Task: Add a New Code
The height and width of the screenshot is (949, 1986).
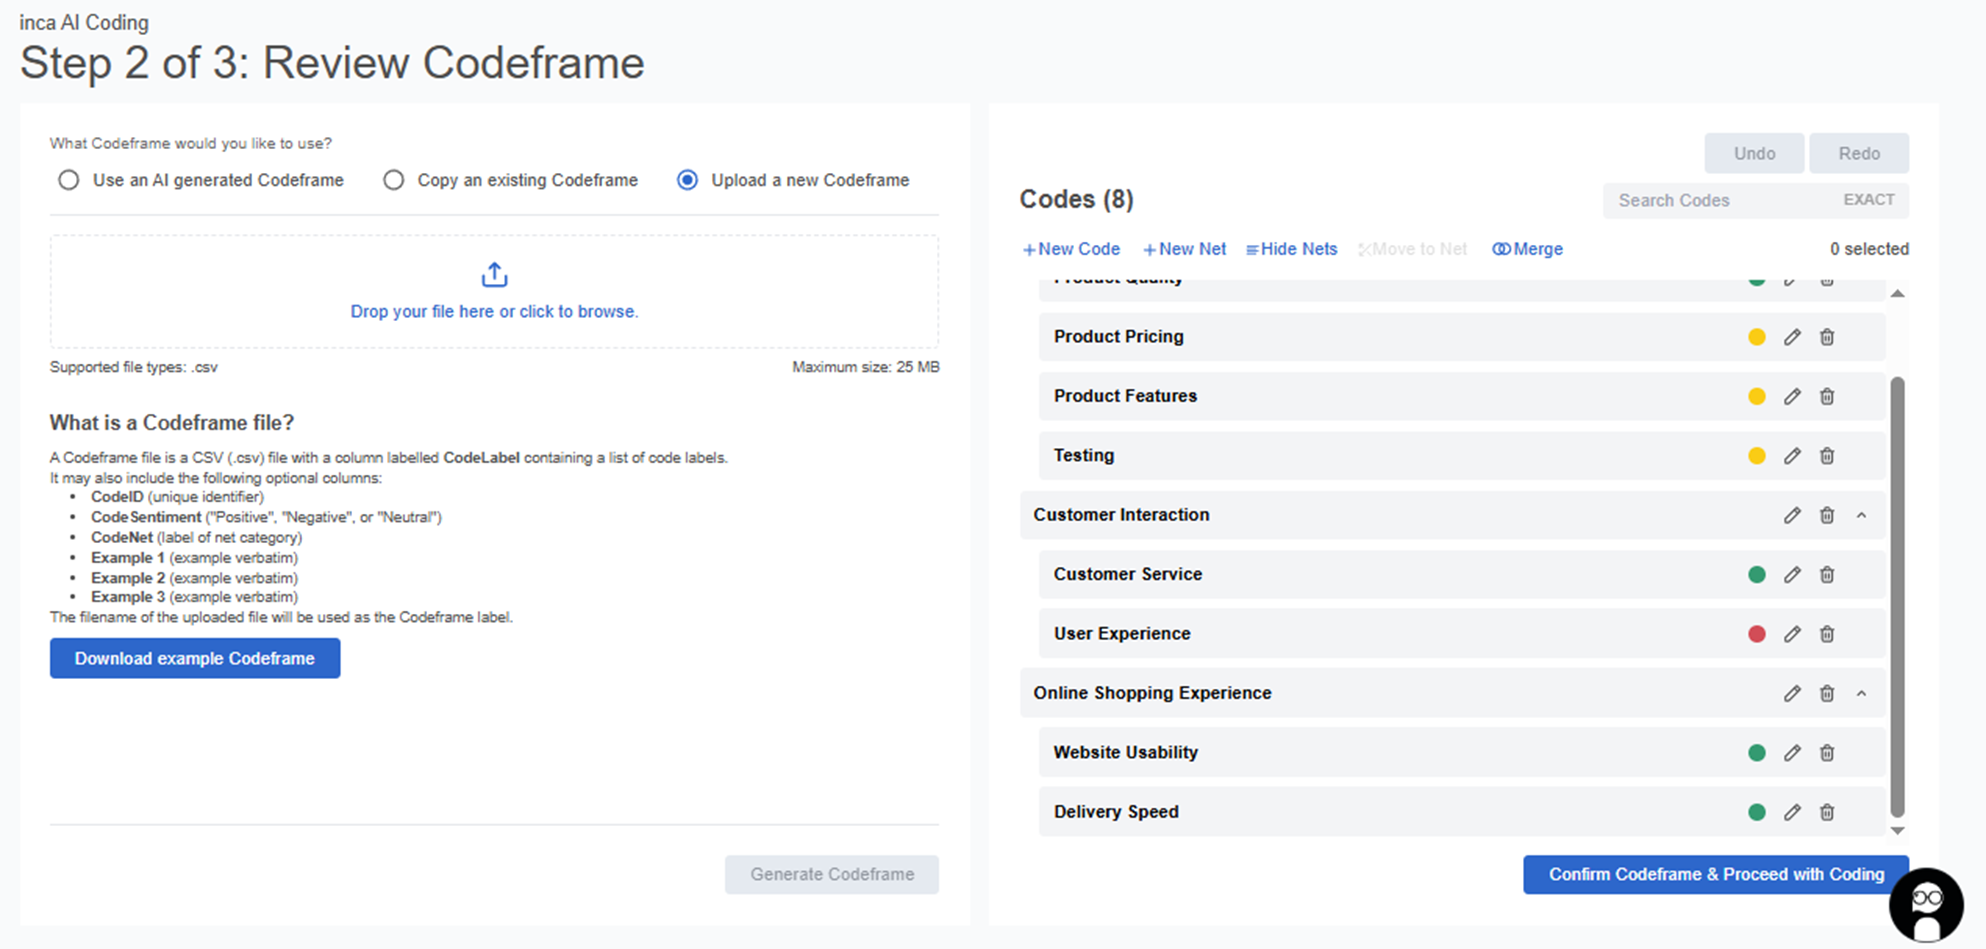Action: [1071, 249]
